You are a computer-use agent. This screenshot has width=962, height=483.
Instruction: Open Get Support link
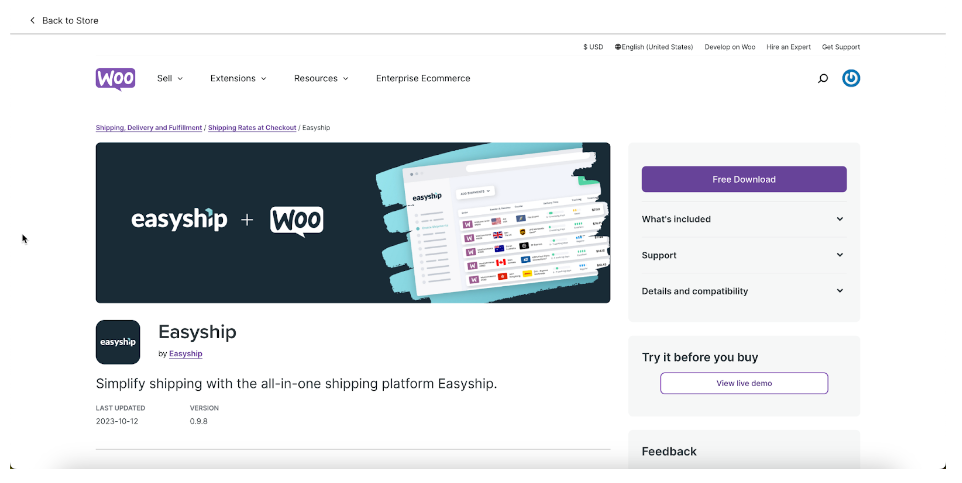(841, 47)
